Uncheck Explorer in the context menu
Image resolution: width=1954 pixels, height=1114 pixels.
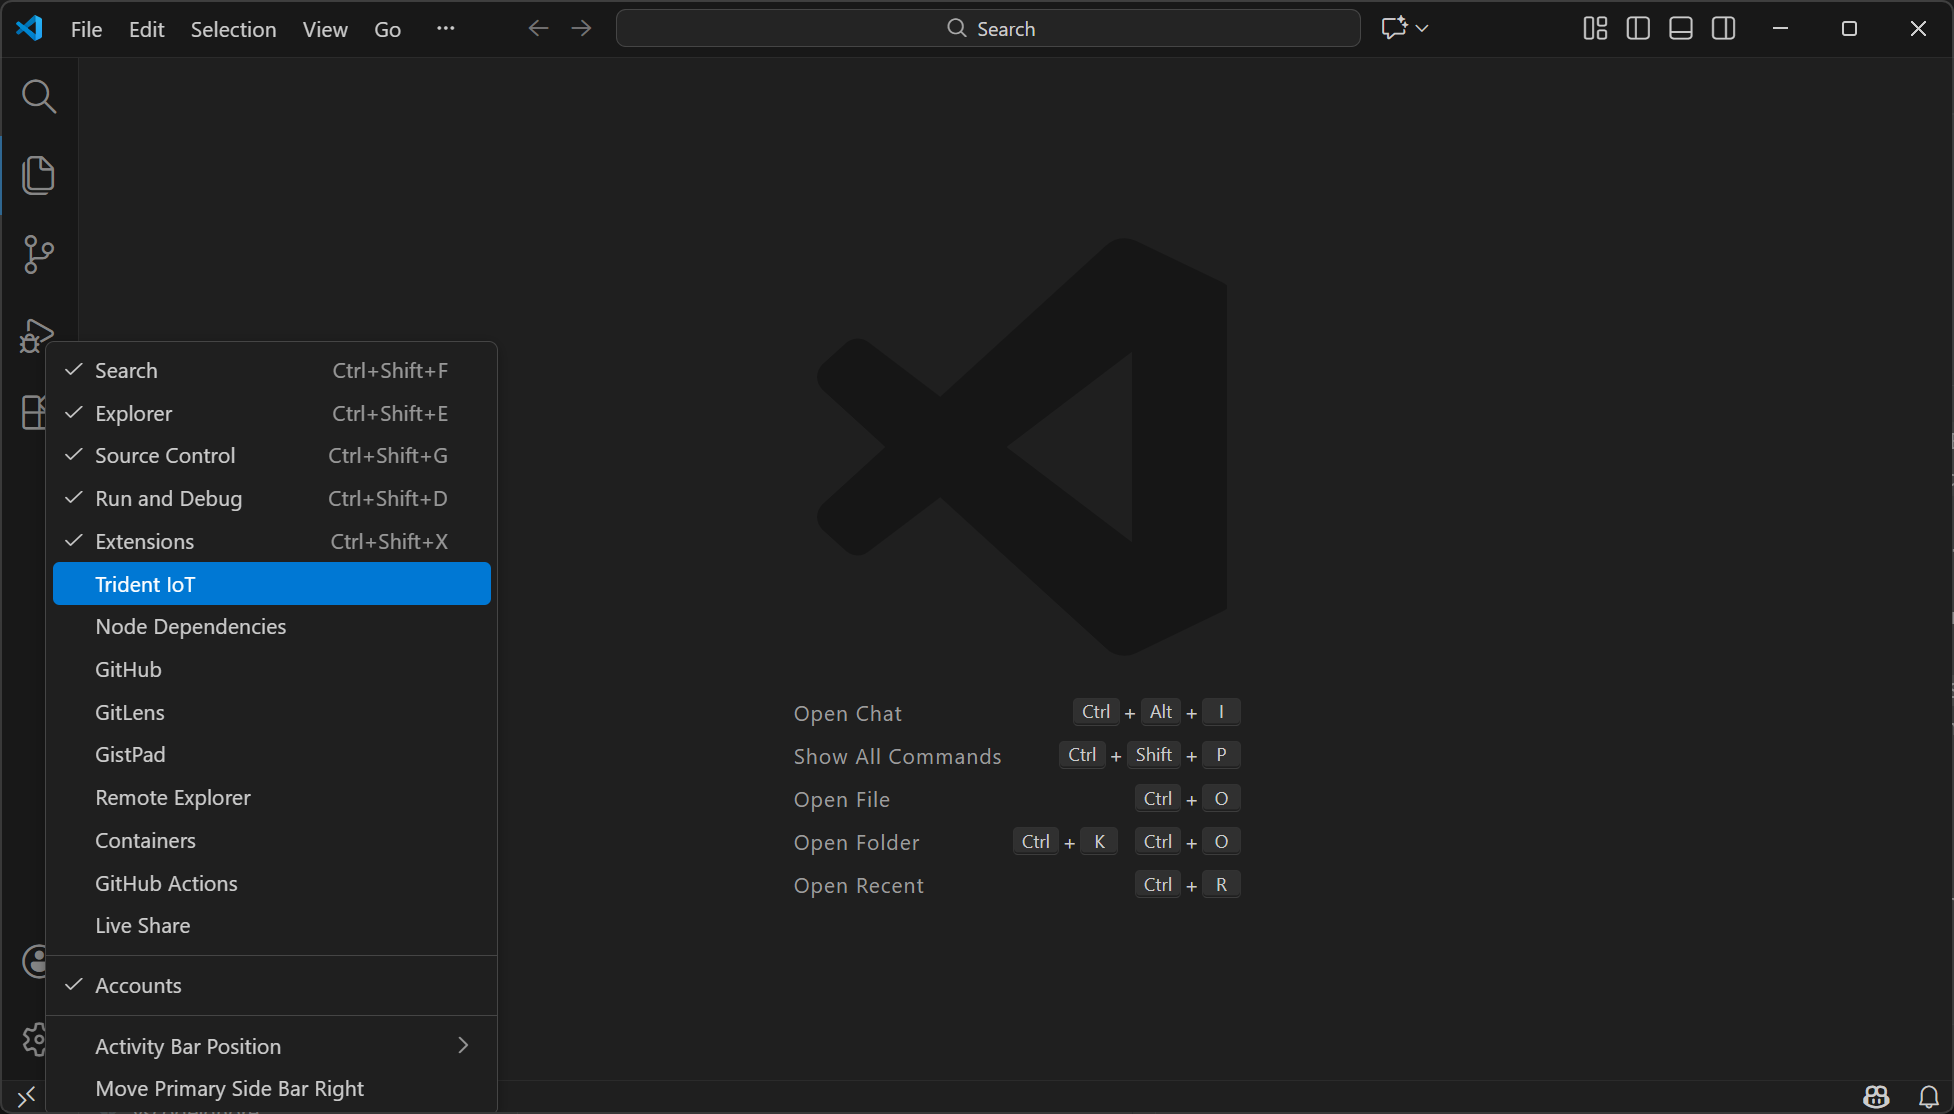point(272,413)
